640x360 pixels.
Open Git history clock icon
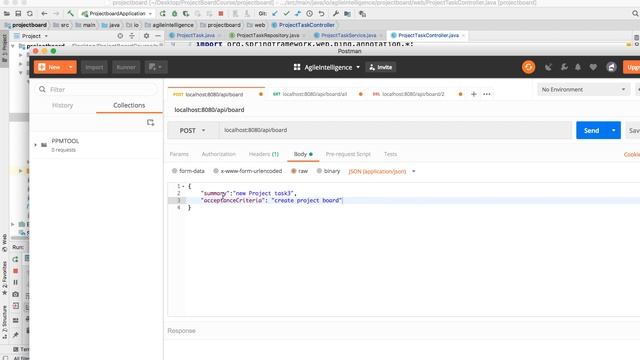coord(309,13)
